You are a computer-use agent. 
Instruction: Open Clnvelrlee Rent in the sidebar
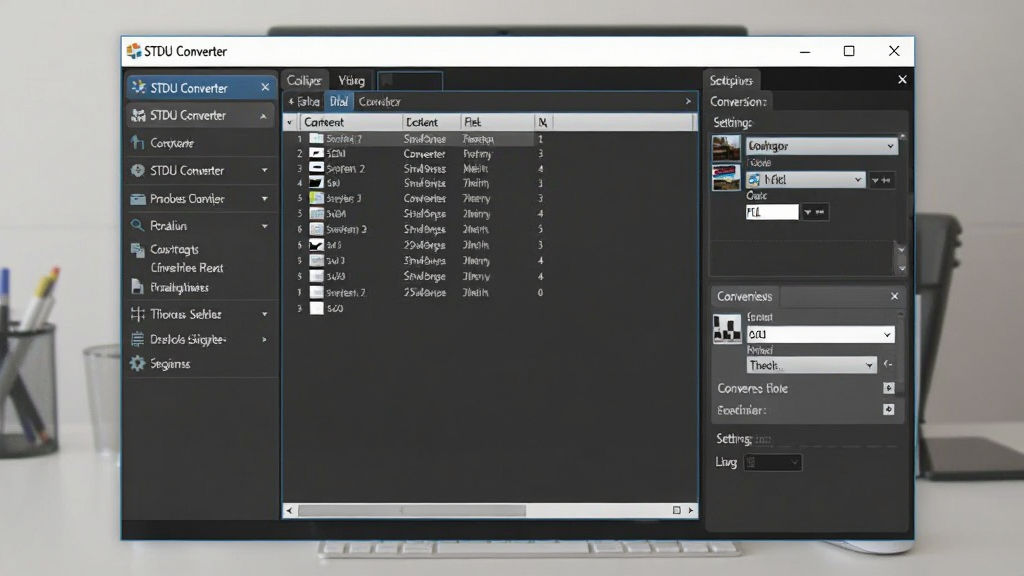[x=187, y=268]
